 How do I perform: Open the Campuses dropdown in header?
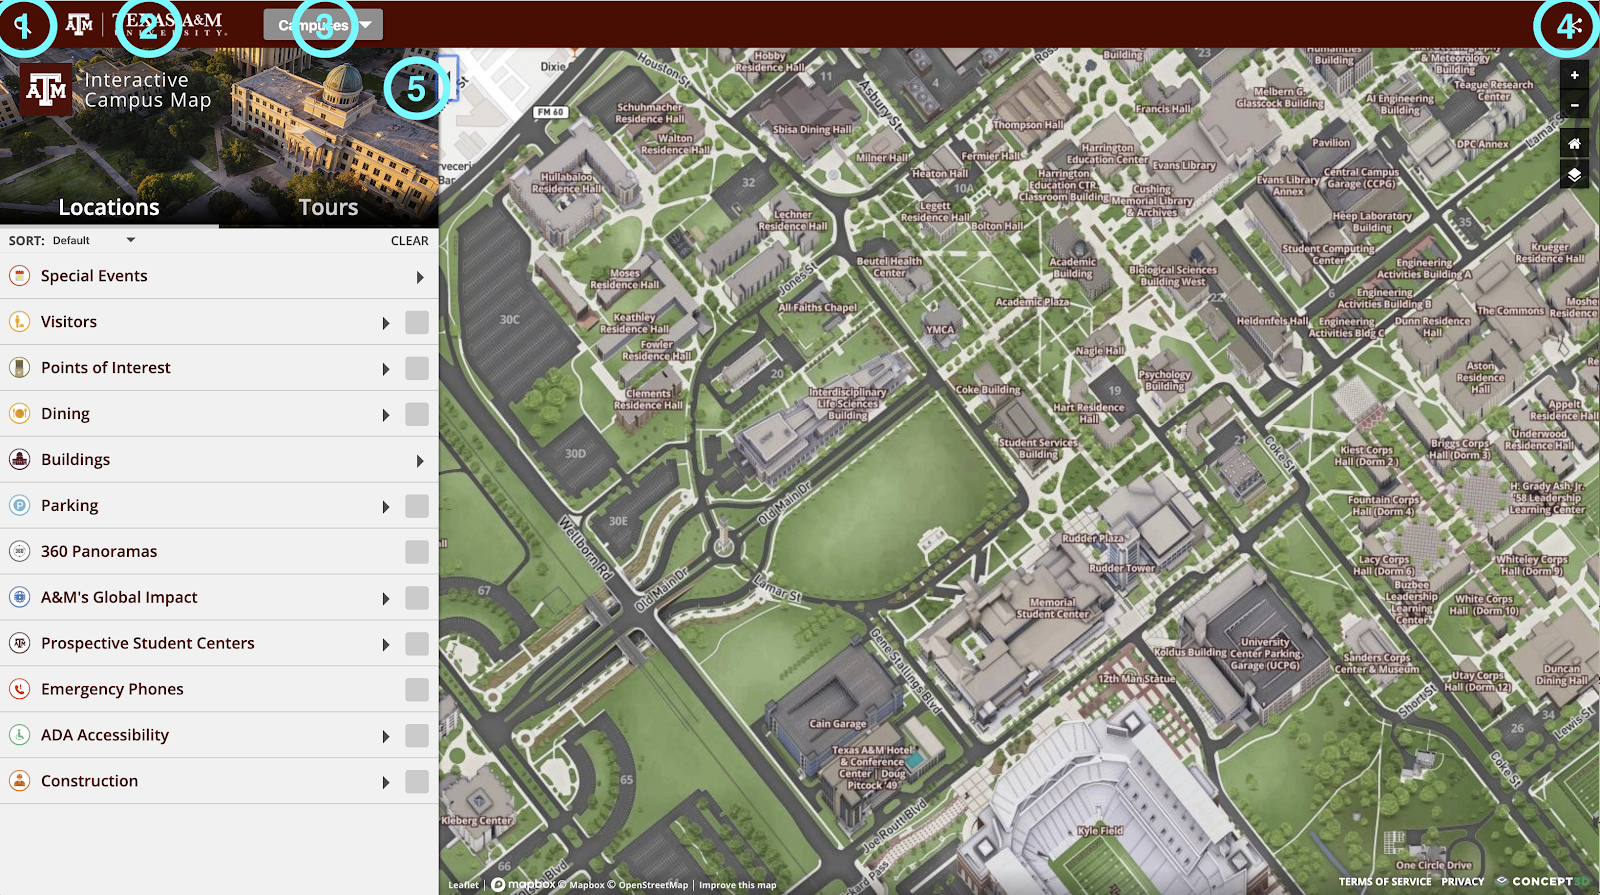(323, 25)
